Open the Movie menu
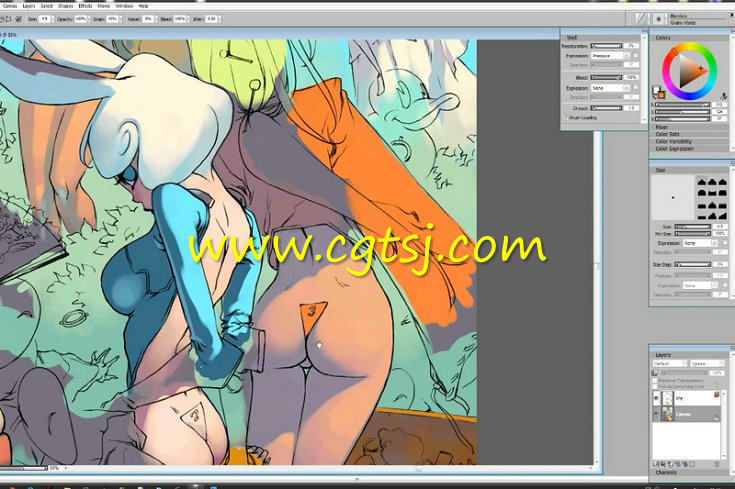The height and width of the screenshot is (489, 735). (x=104, y=6)
